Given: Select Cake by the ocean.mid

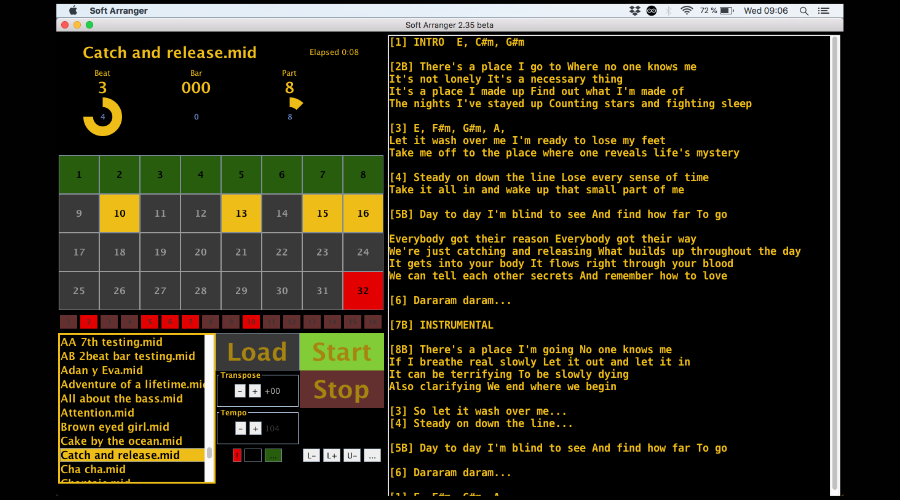Looking at the screenshot, I should [132, 441].
